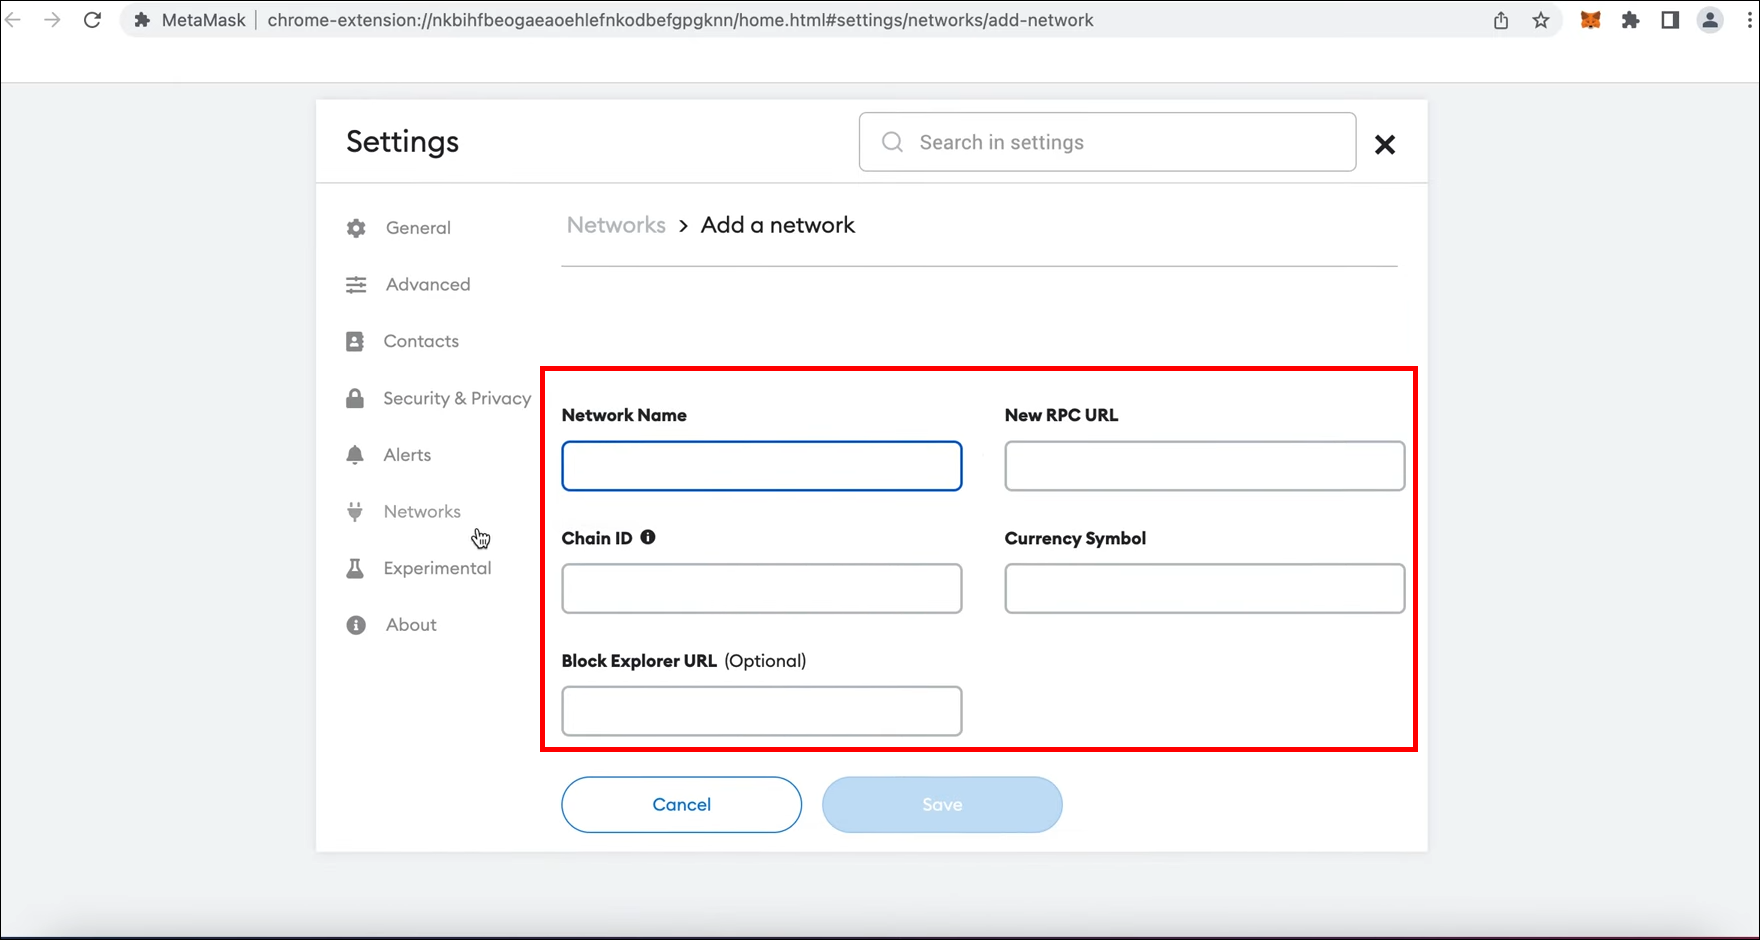Focus the Block Explorer URL field
The width and height of the screenshot is (1760, 940).
762,711
